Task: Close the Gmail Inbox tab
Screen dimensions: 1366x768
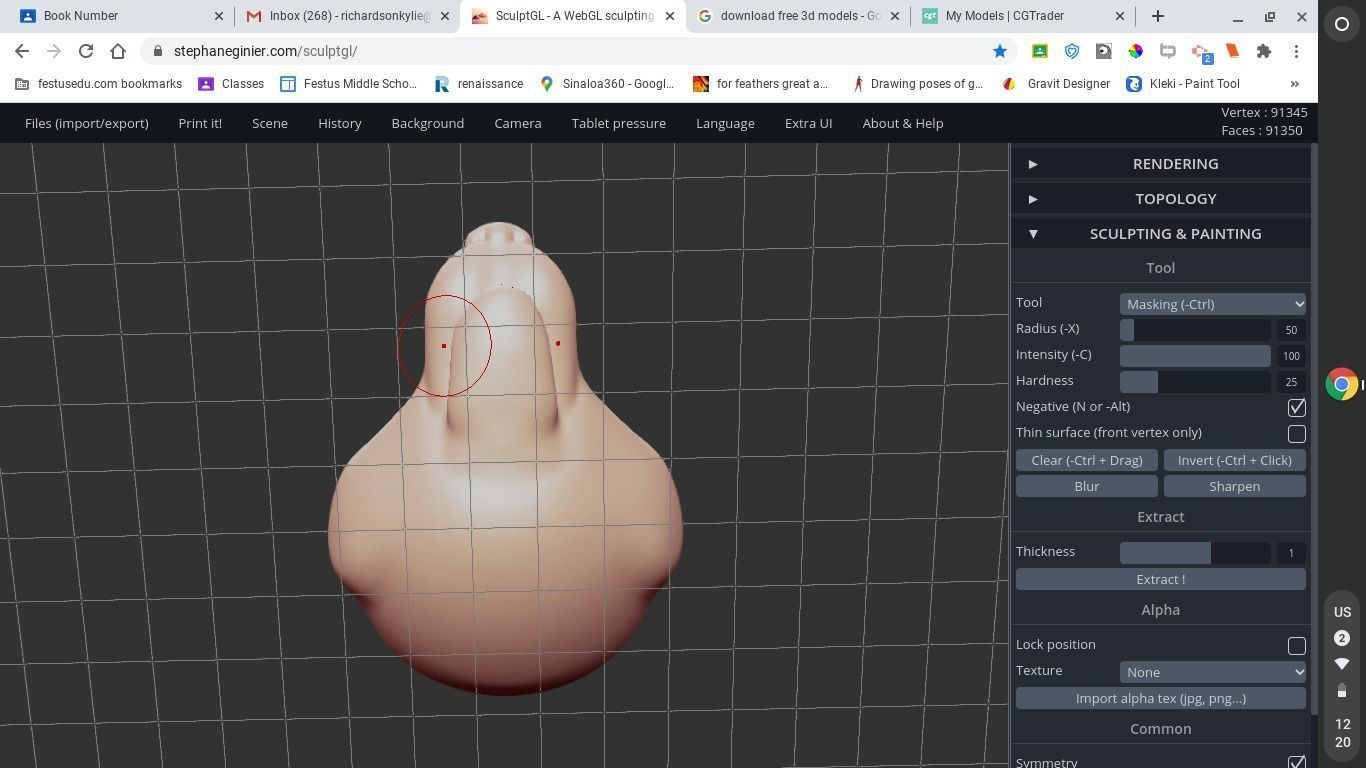Action: tap(445, 16)
